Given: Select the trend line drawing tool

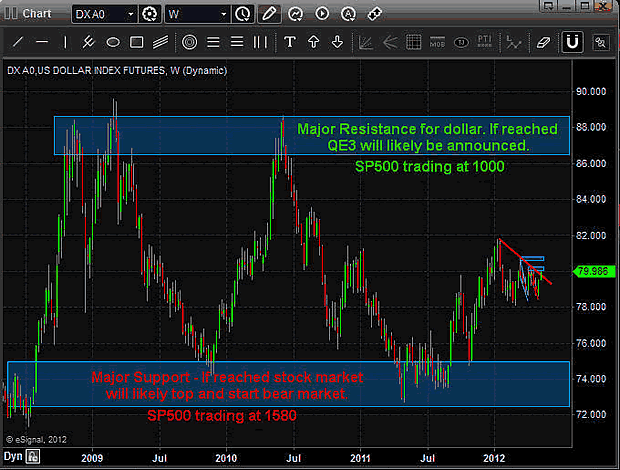Looking at the screenshot, I should click(18, 42).
